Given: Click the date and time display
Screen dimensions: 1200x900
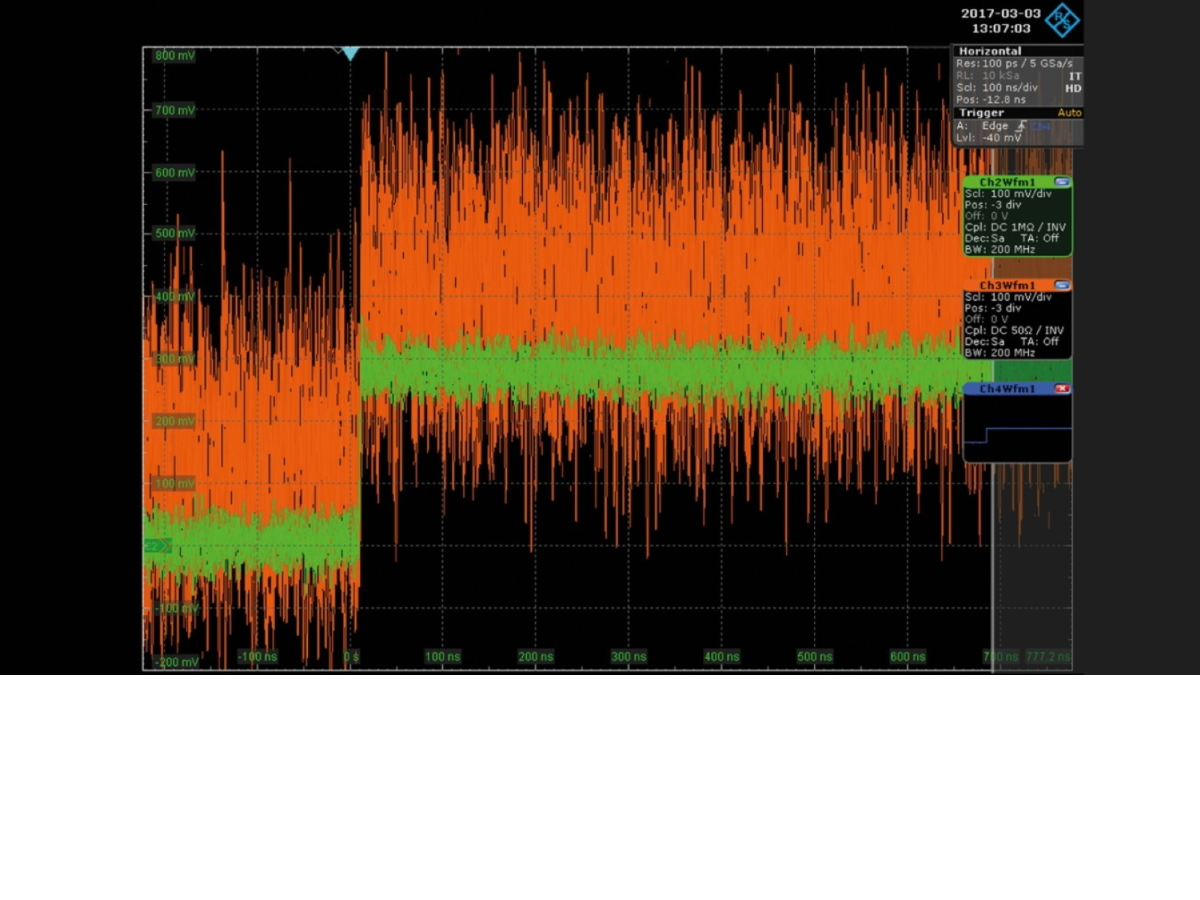Looking at the screenshot, I should [1000, 21].
